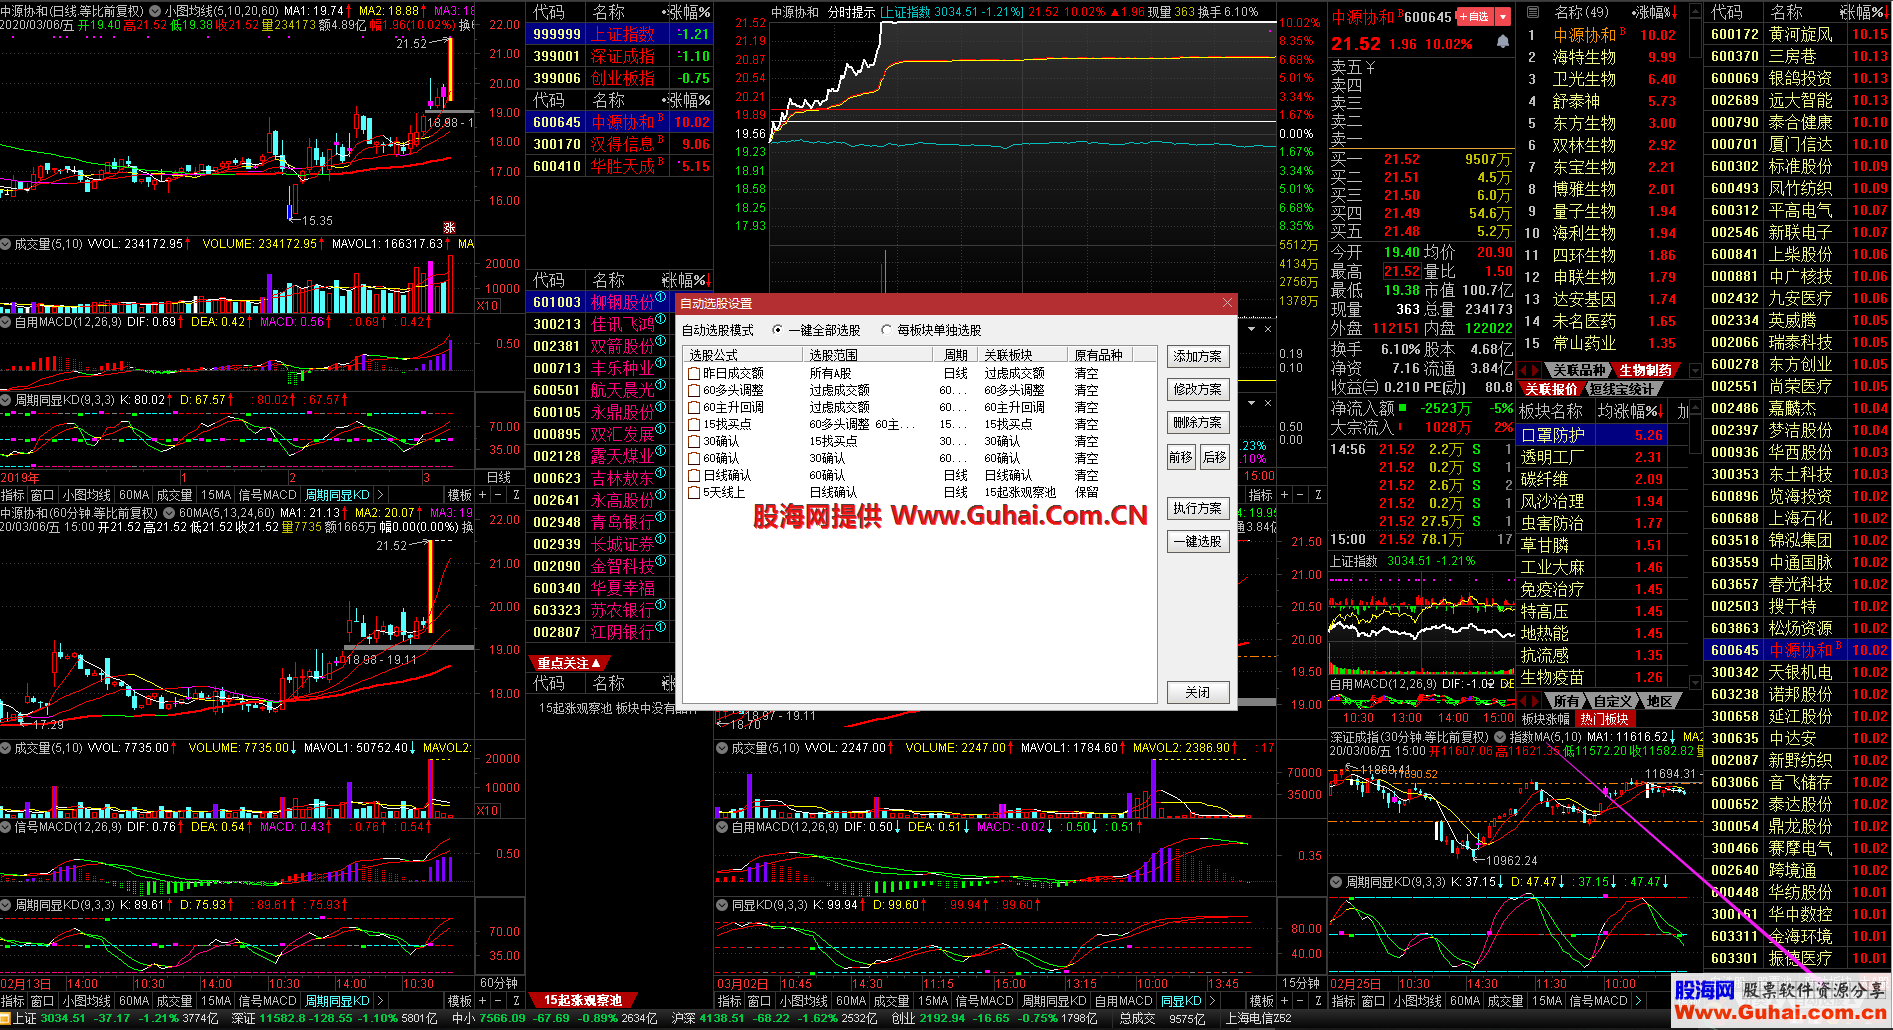
Task: Click the > more-indicators arrow in daily chart toolbar
Action: click(x=380, y=495)
